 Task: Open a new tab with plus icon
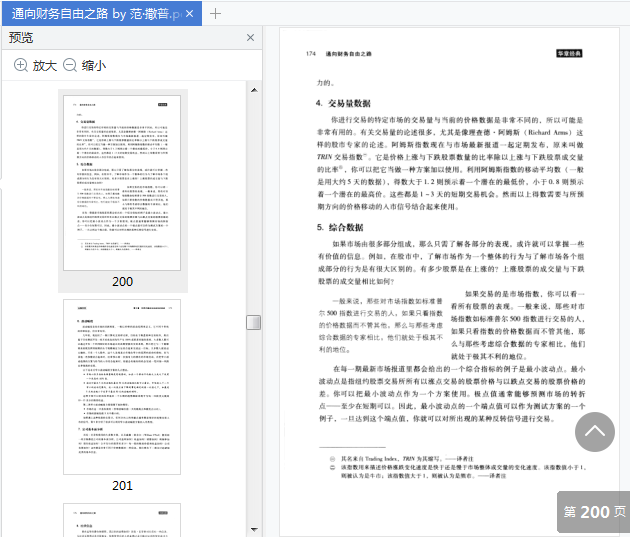(215, 14)
